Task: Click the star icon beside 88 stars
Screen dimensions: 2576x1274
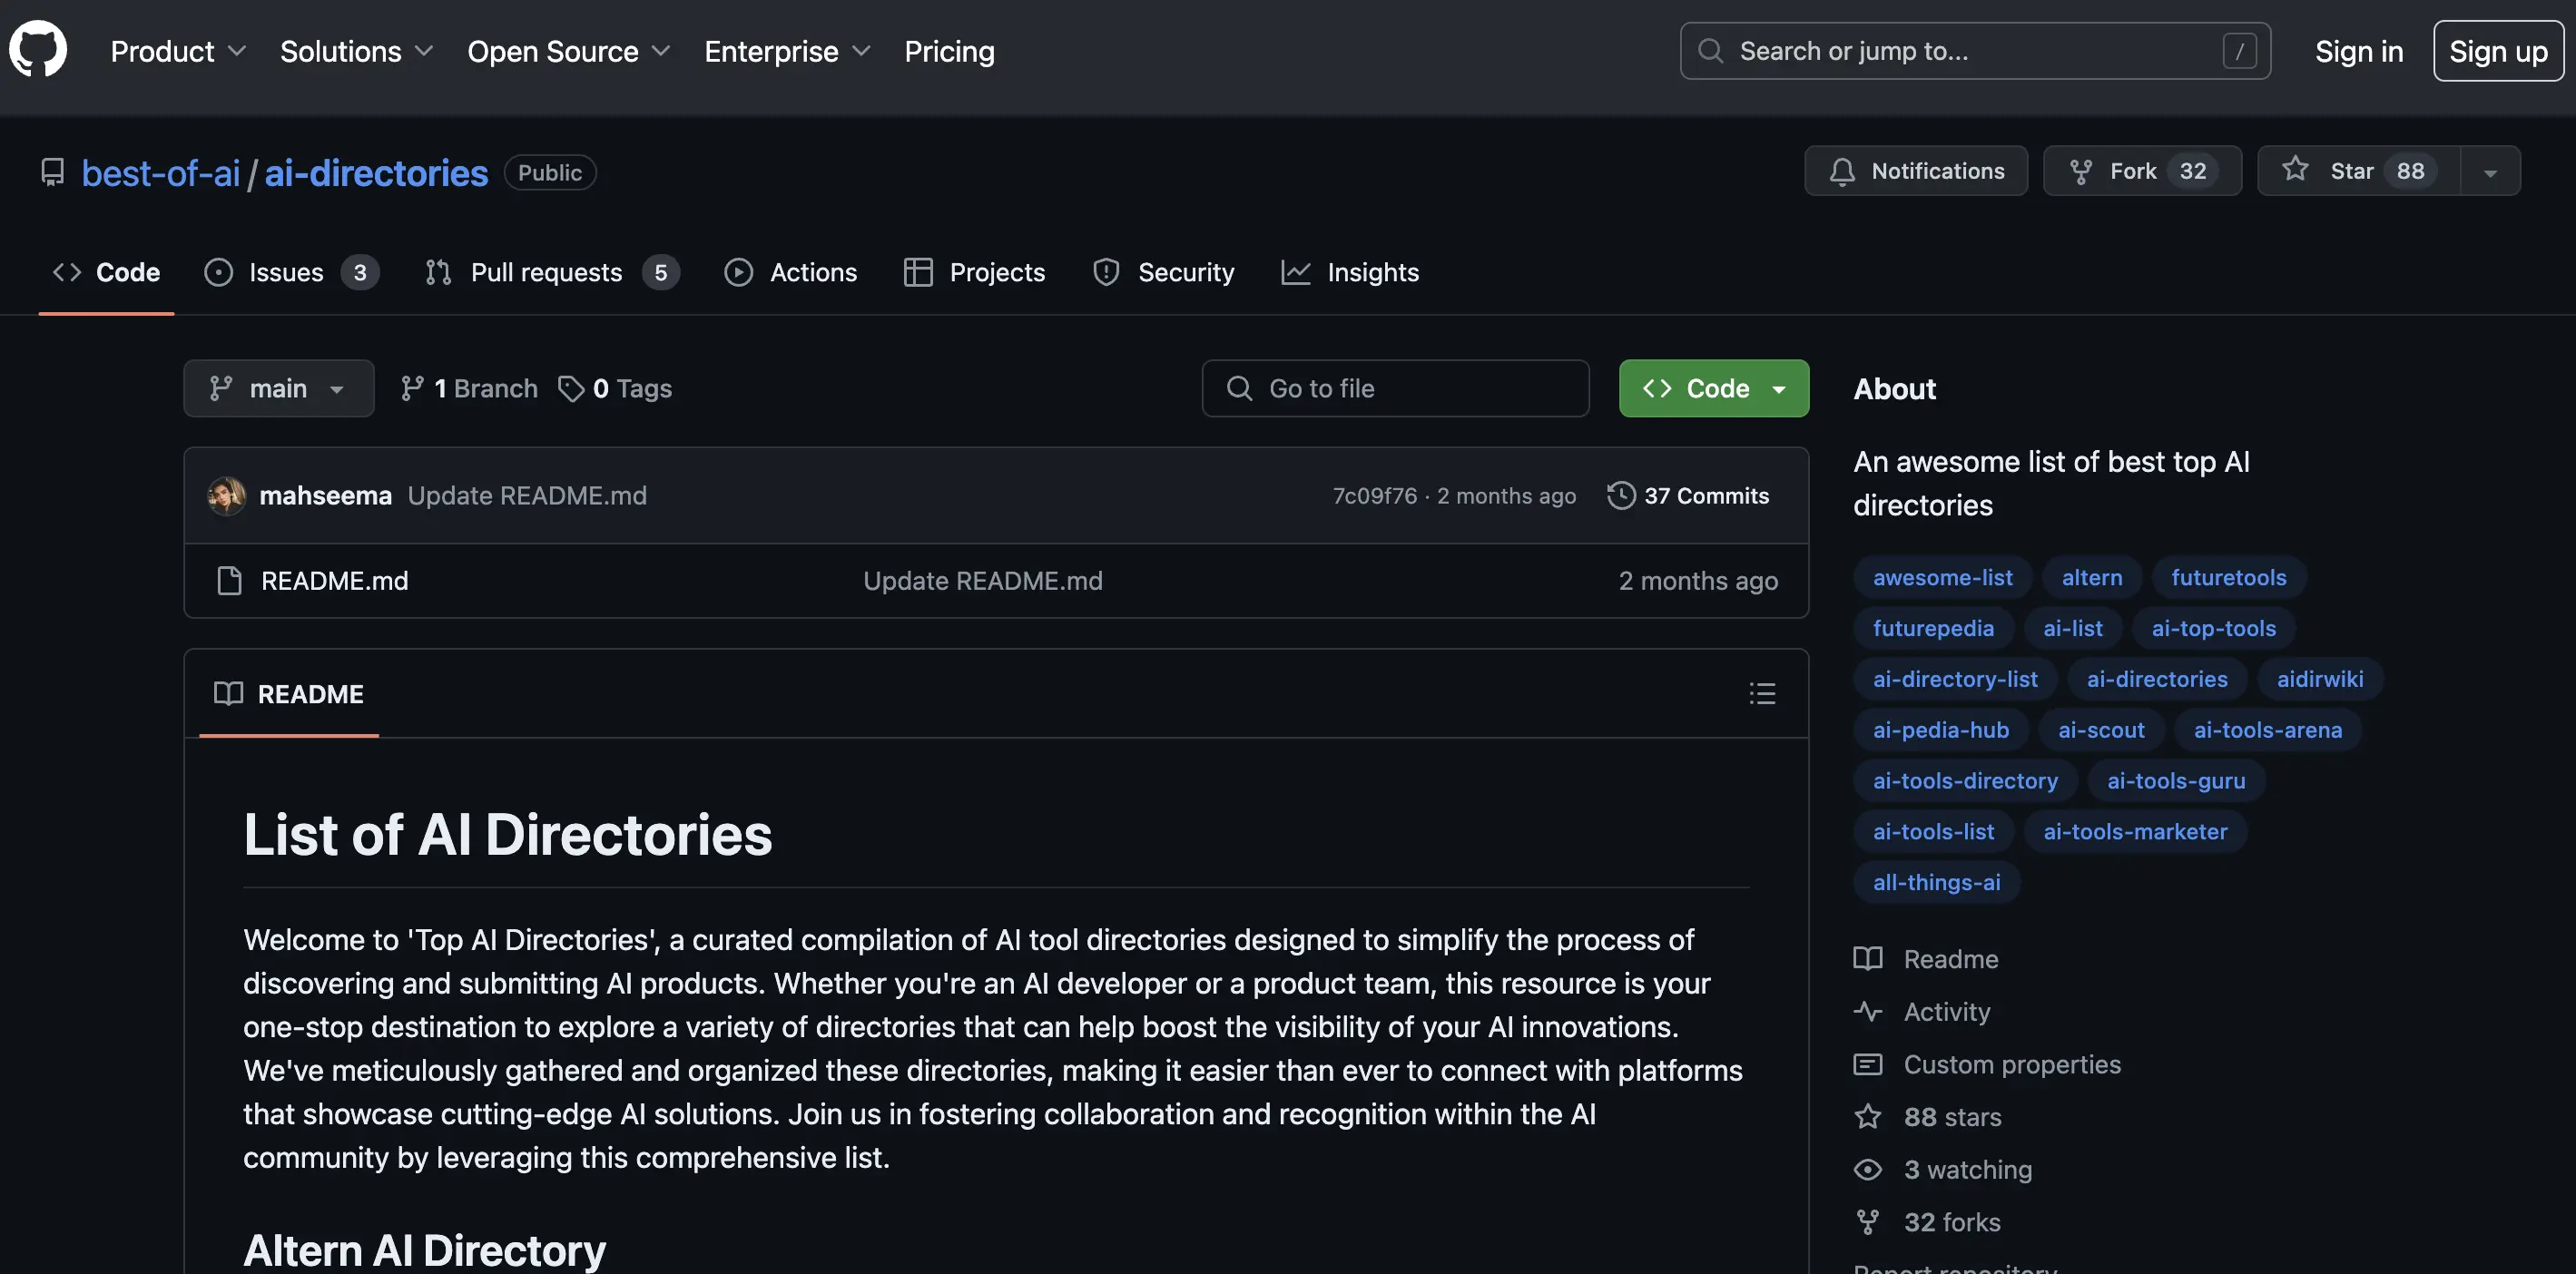Action: click(x=1867, y=1116)
